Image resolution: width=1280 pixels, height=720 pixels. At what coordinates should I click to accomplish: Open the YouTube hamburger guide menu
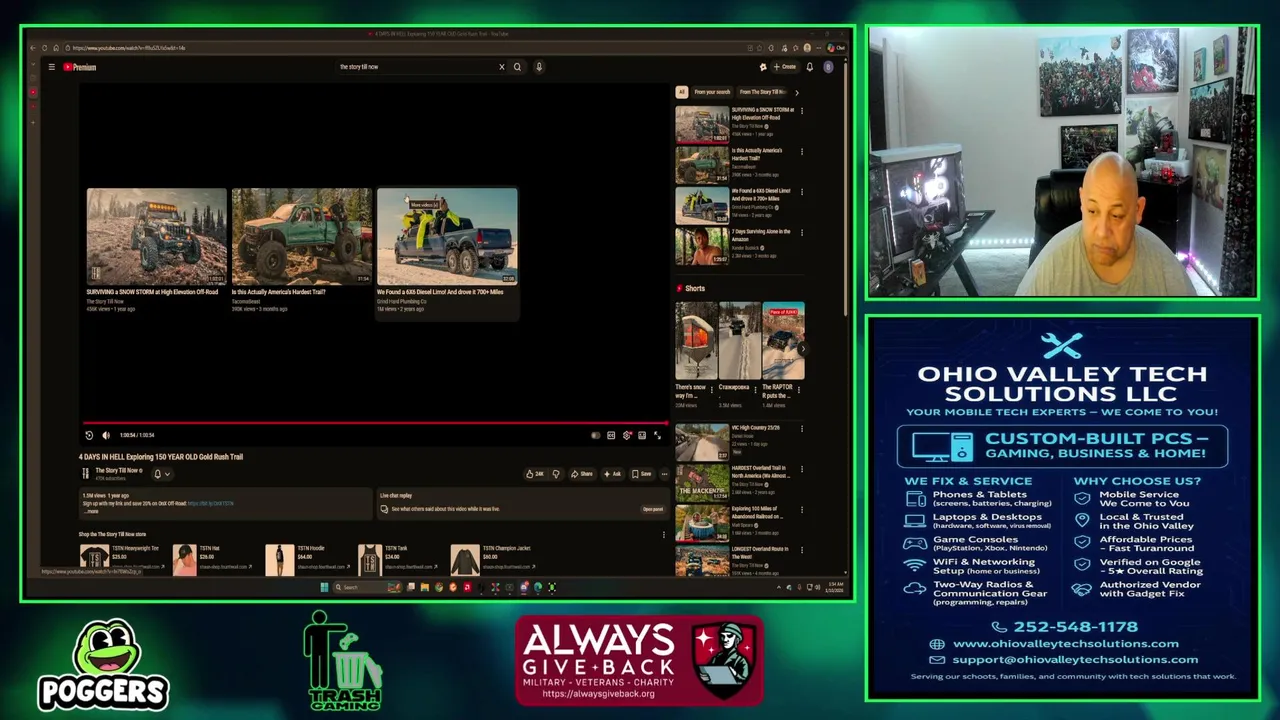coord(51,67)
